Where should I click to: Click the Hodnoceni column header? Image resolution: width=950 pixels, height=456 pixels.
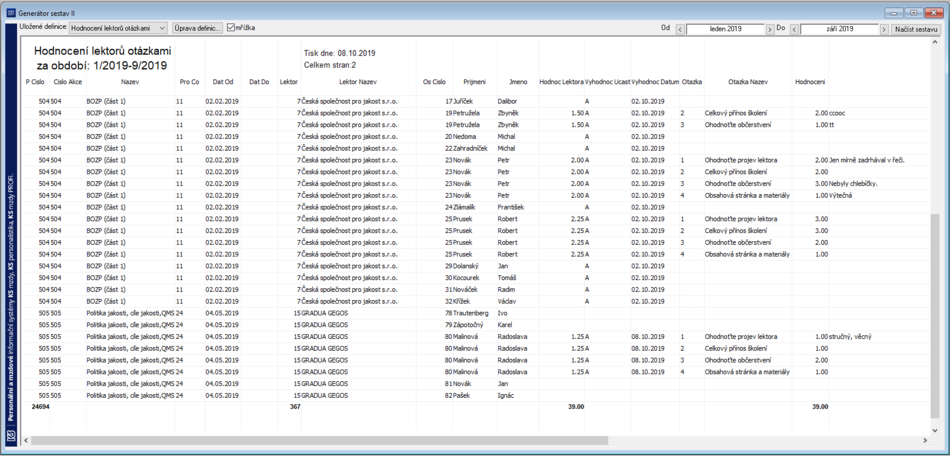click(810, 82)
